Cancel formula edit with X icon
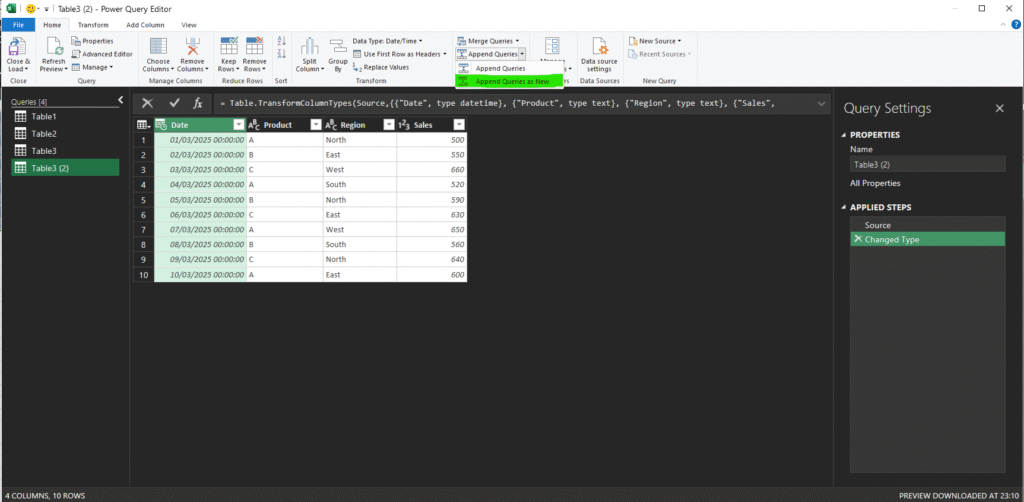The height and width of the screenshot is (502, 1024). (x=148, y=103)
